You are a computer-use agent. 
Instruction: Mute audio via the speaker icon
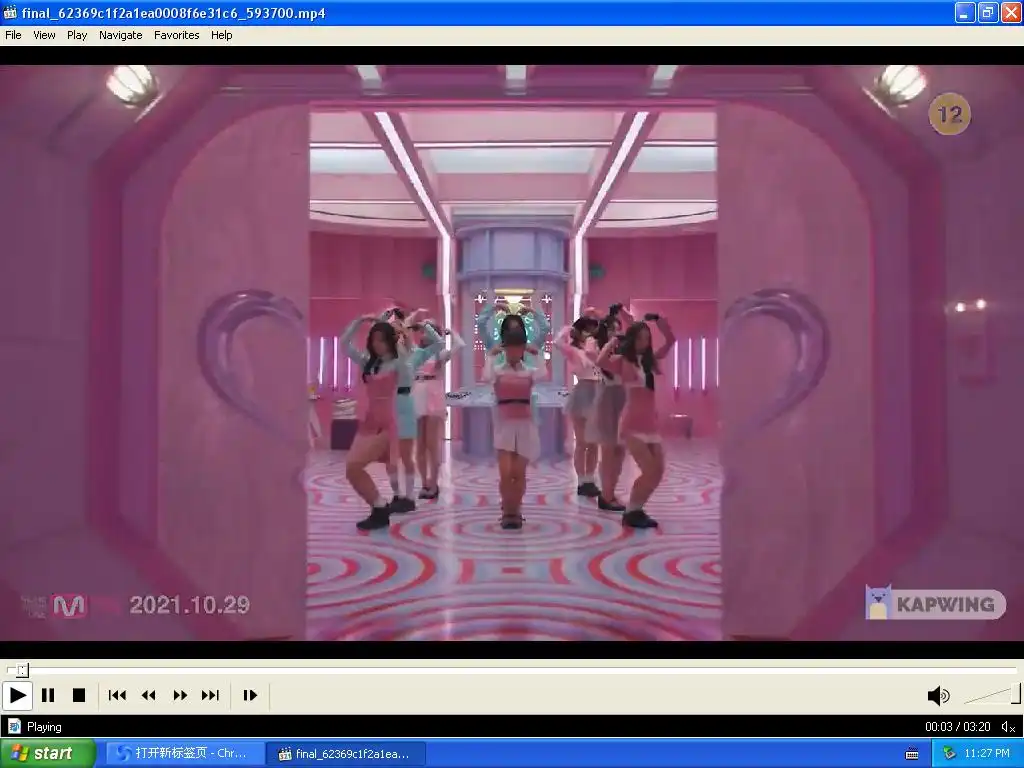click(x=938, y=696)
